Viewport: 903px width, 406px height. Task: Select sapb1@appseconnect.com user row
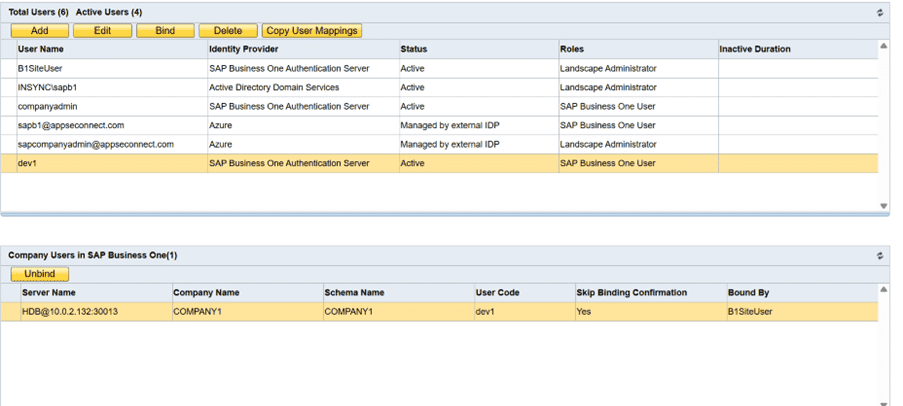[x=71, y=125]
